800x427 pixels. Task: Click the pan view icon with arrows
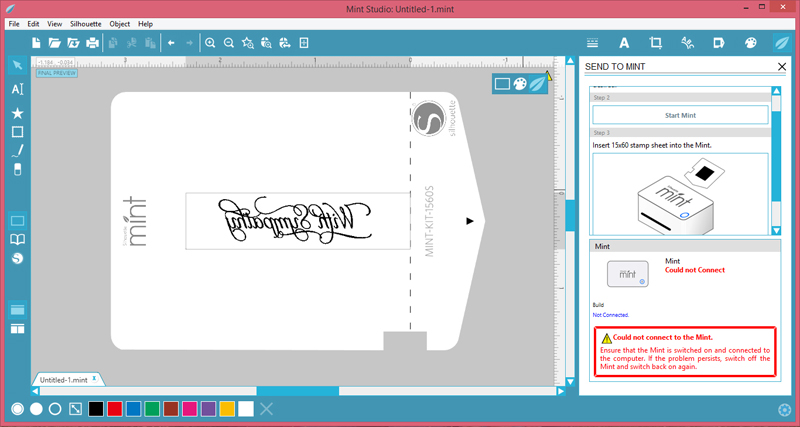pyautogui.click(x=285, y=43)
